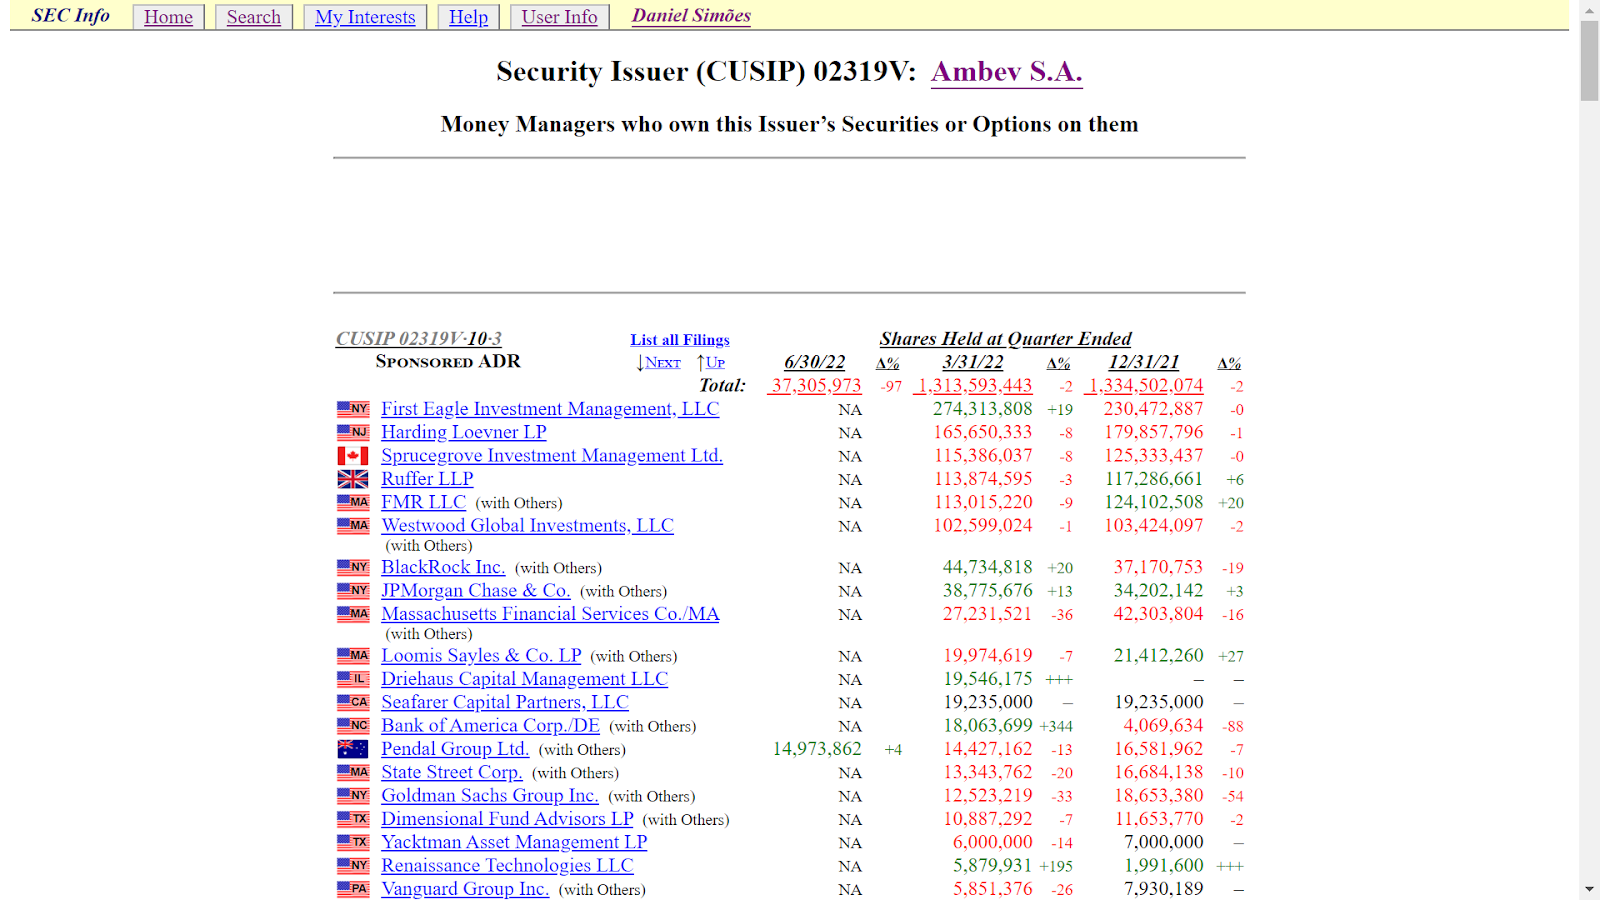Click the CA flag next to Seafarer Capital Partners
This screenshot has height=900, width=1600.
click(353, 702)
